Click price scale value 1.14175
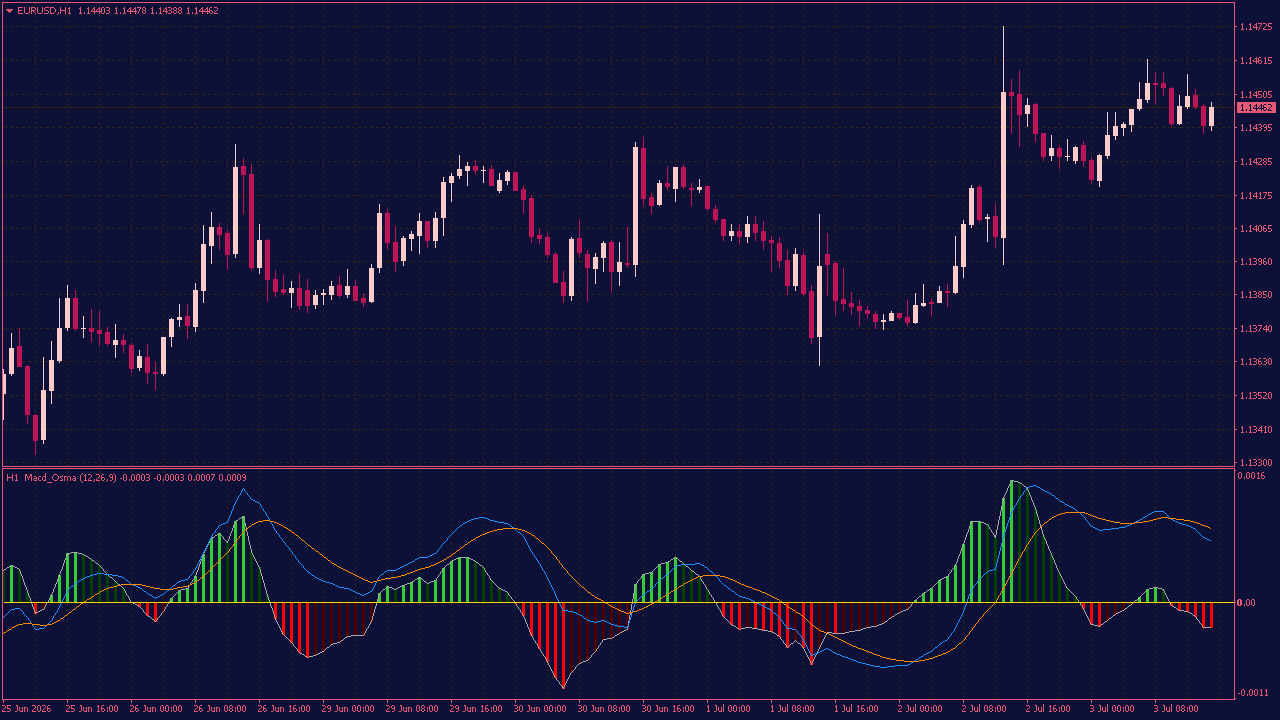Screen dimensions: 1280x720 click(1255, 195)
